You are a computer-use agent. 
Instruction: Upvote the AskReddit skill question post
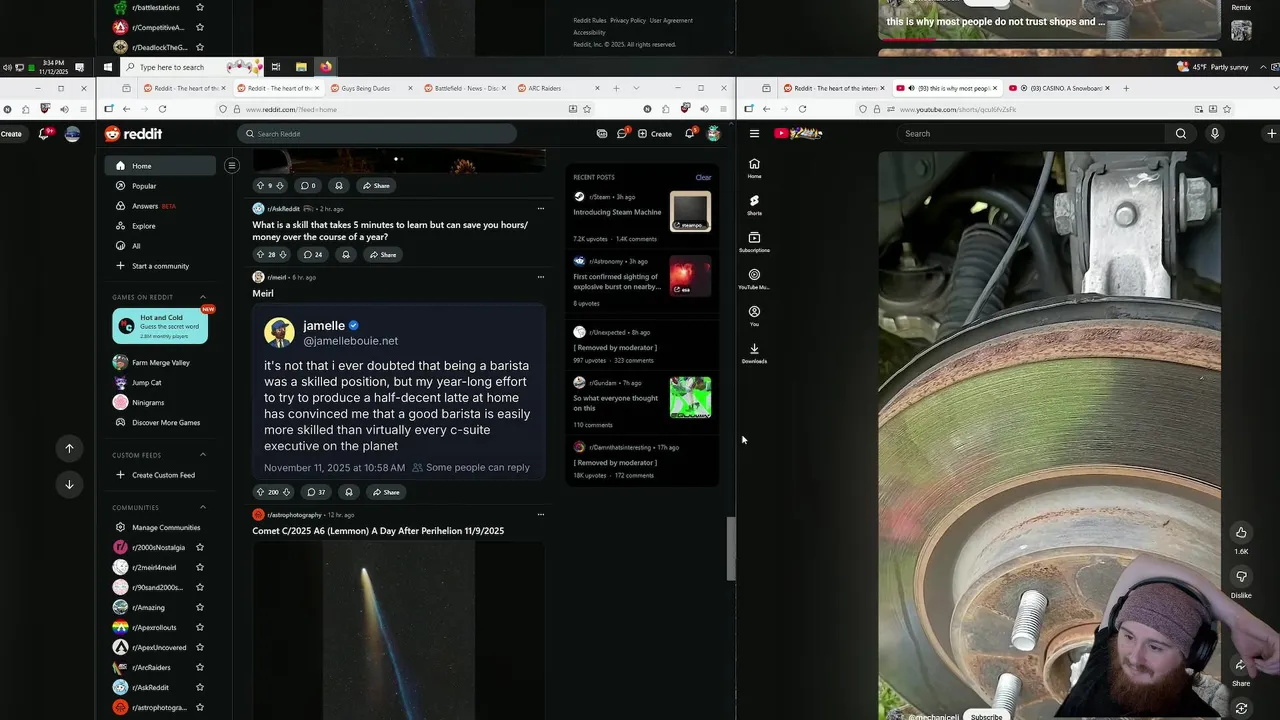point(260,254)
